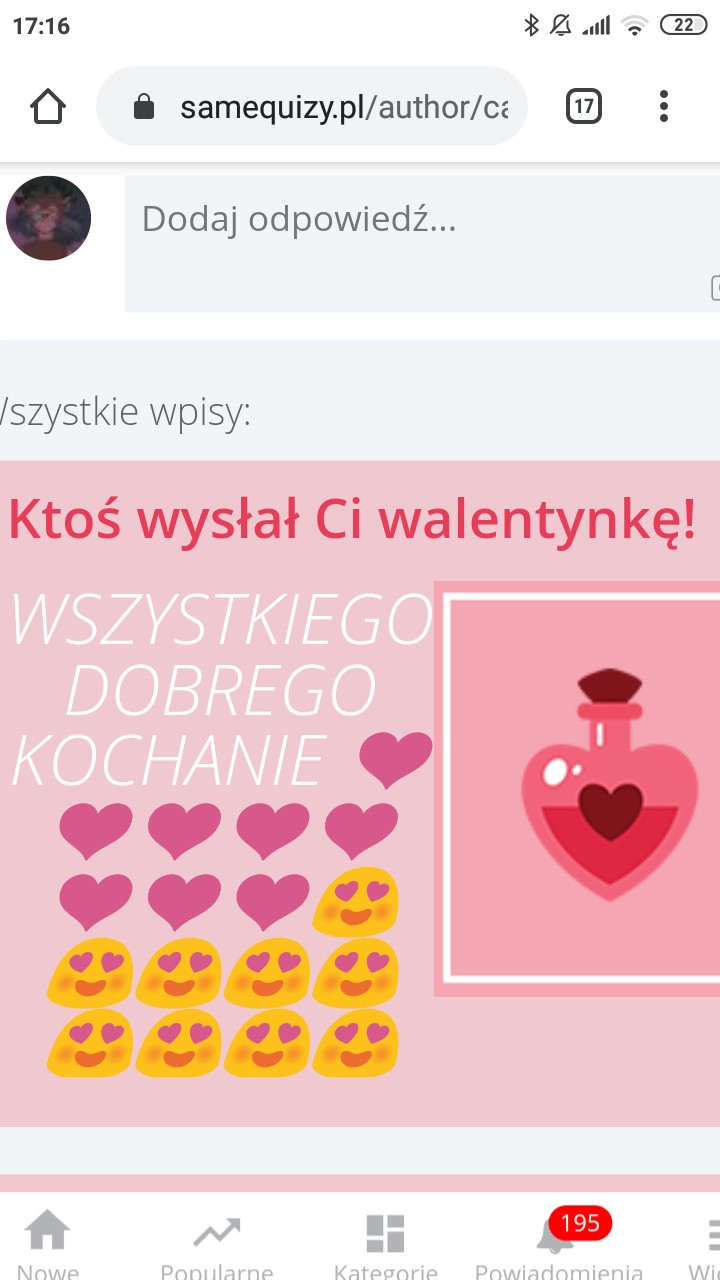The height and width of the screenshot is (1280, 720).
Task: Click the "Ktoś wysłał Ci walentynkę!" heading
Action: [x=352, y=520]
